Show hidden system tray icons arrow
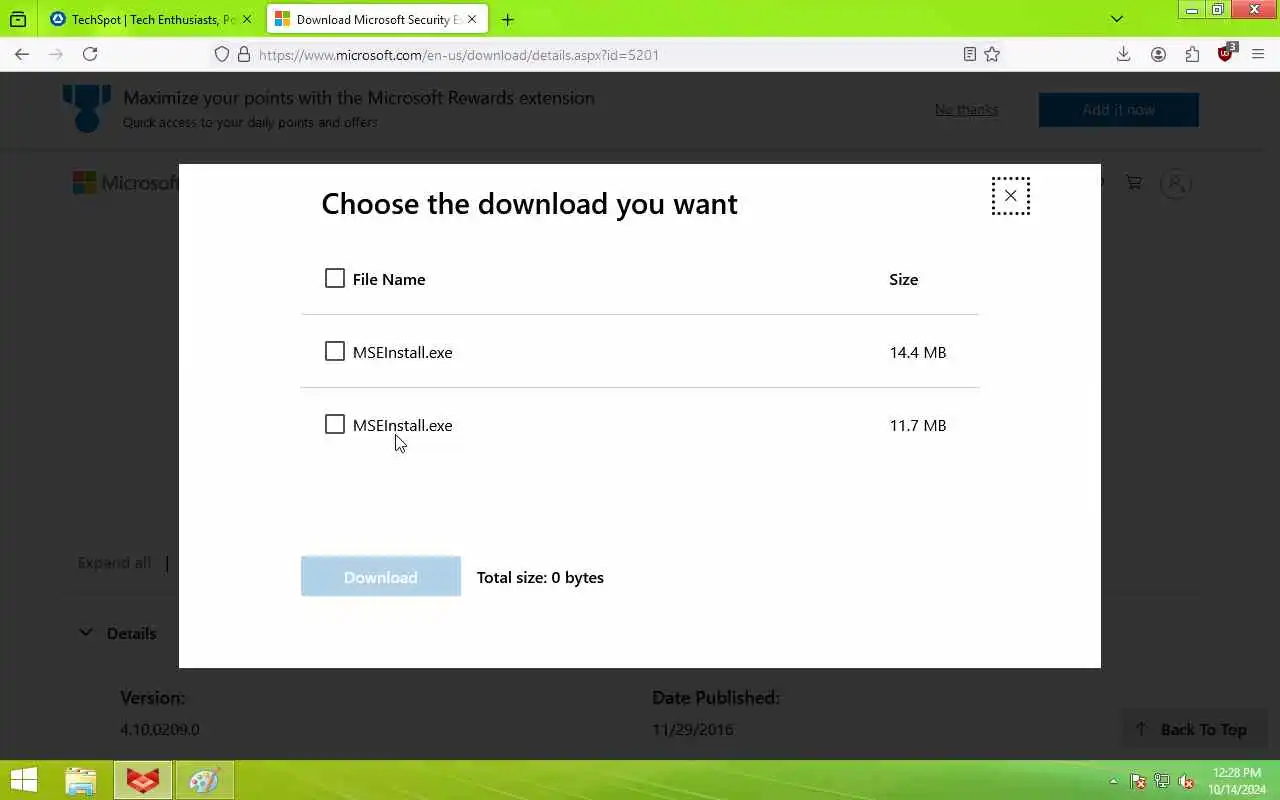Viewport: 1280px width, 800px height. point(1113,781)
